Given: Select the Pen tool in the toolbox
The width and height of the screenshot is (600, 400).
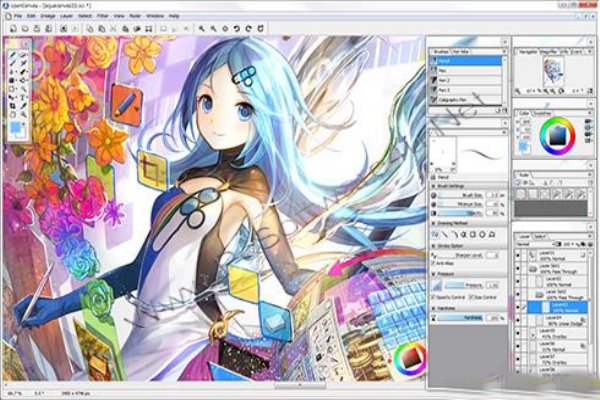Looking at the screenshot, I should click(13, 55).
